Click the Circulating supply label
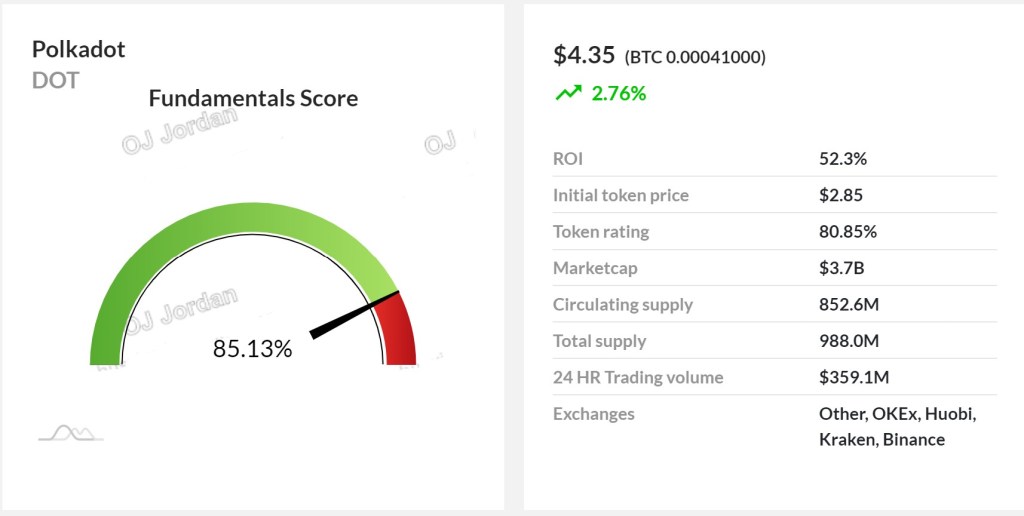The image size is (1024, 516). click(x=623, y=304)
